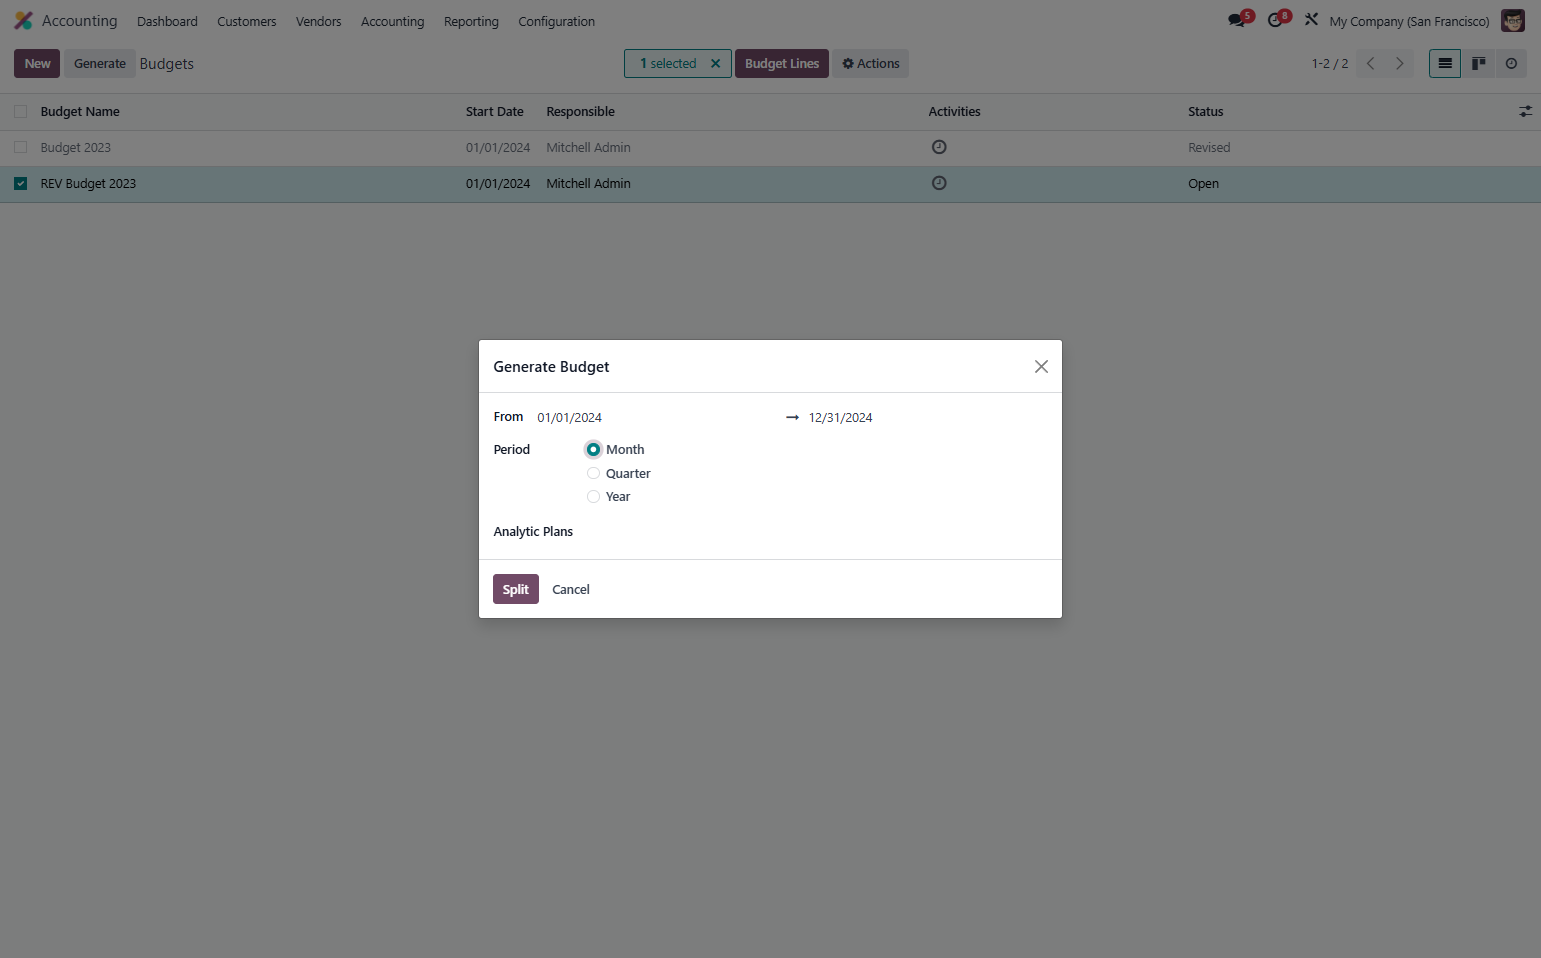Switch to list view icon
Image resolution: width=1541 pixels, height=958 pixels.
(1445, 63)
